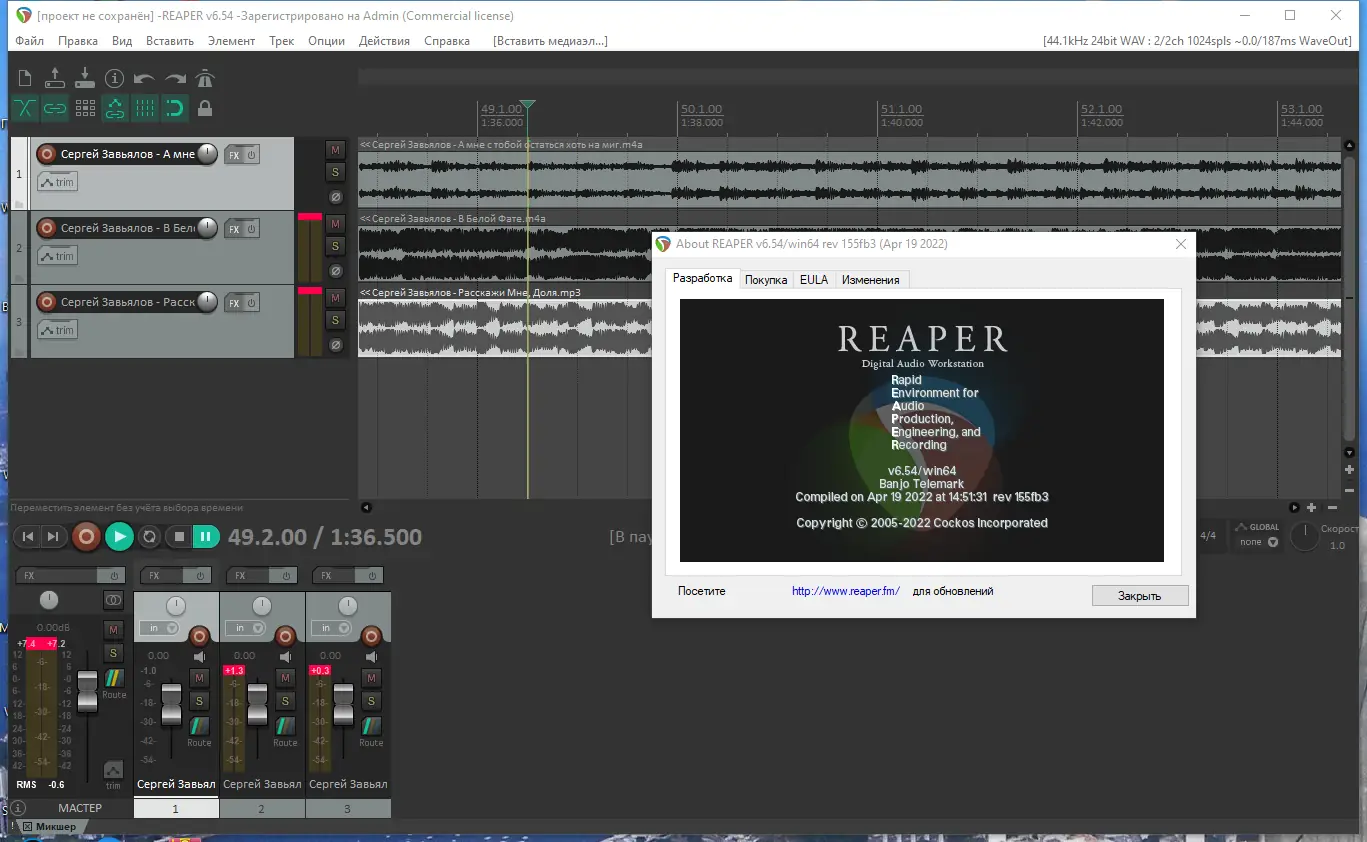
Task: Go to project end transport button
Action: click(x=53, y=537)
